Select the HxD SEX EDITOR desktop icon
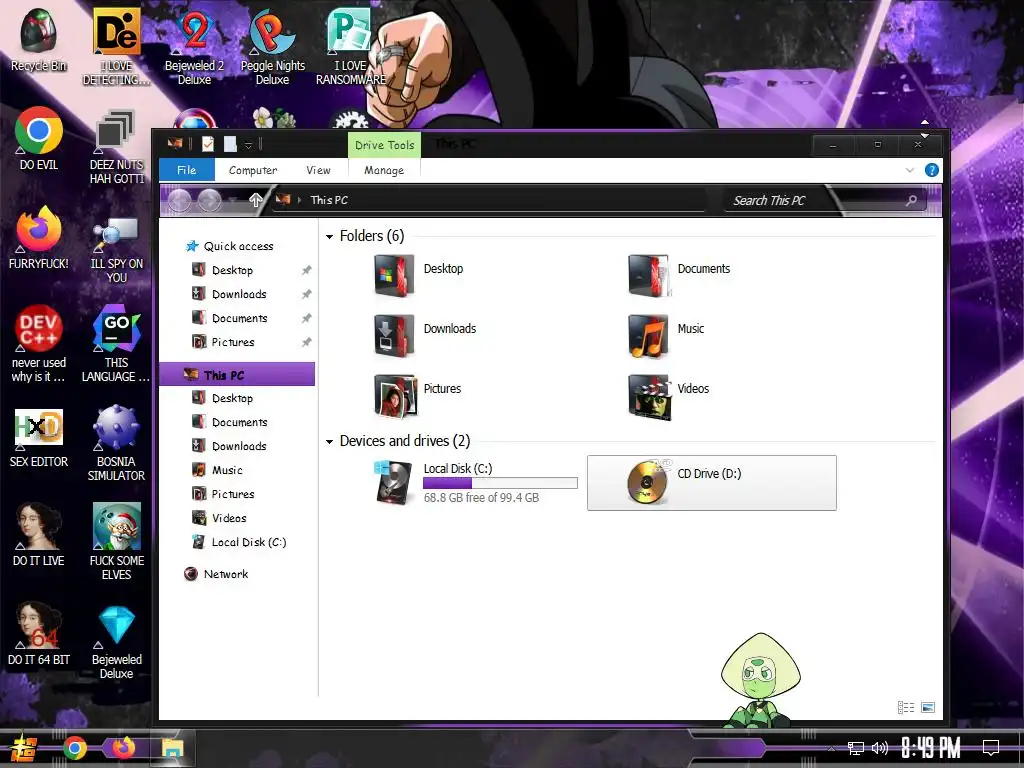The height and width of the screenshot is (768, 1024). coord(39,438)
